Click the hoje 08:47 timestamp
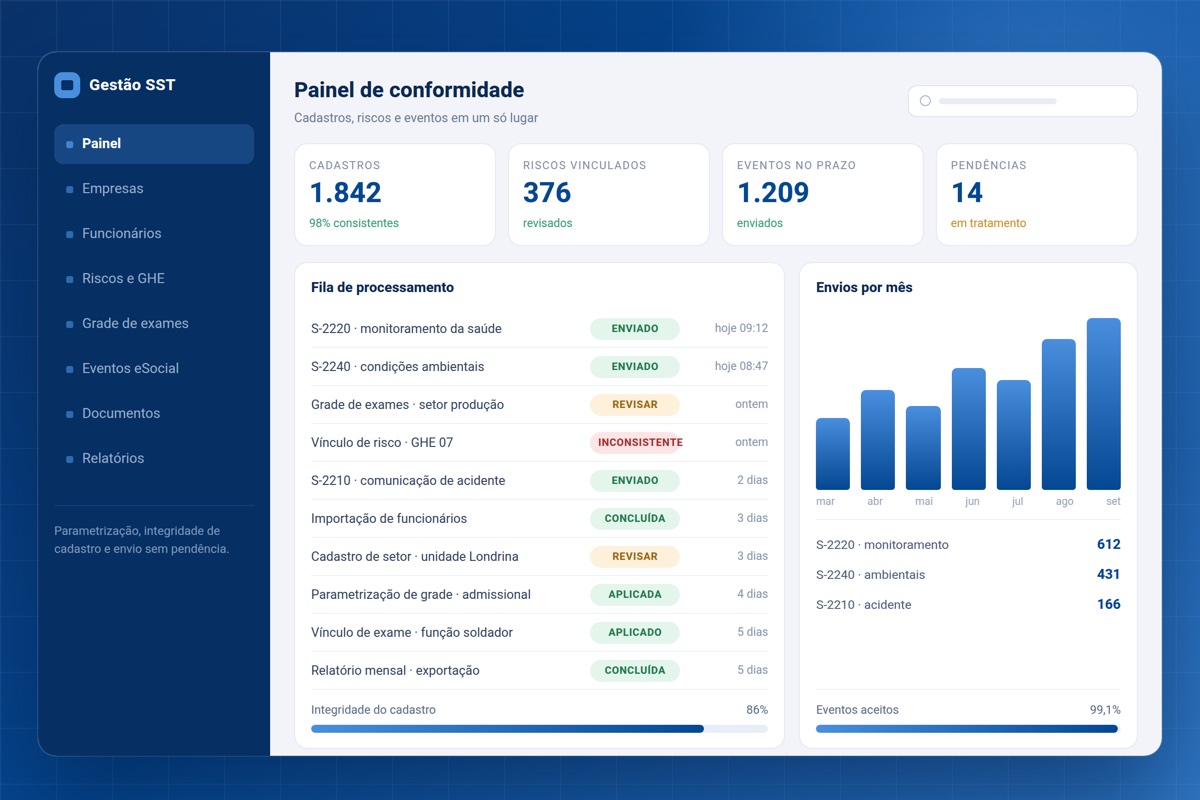 (741, 366)
